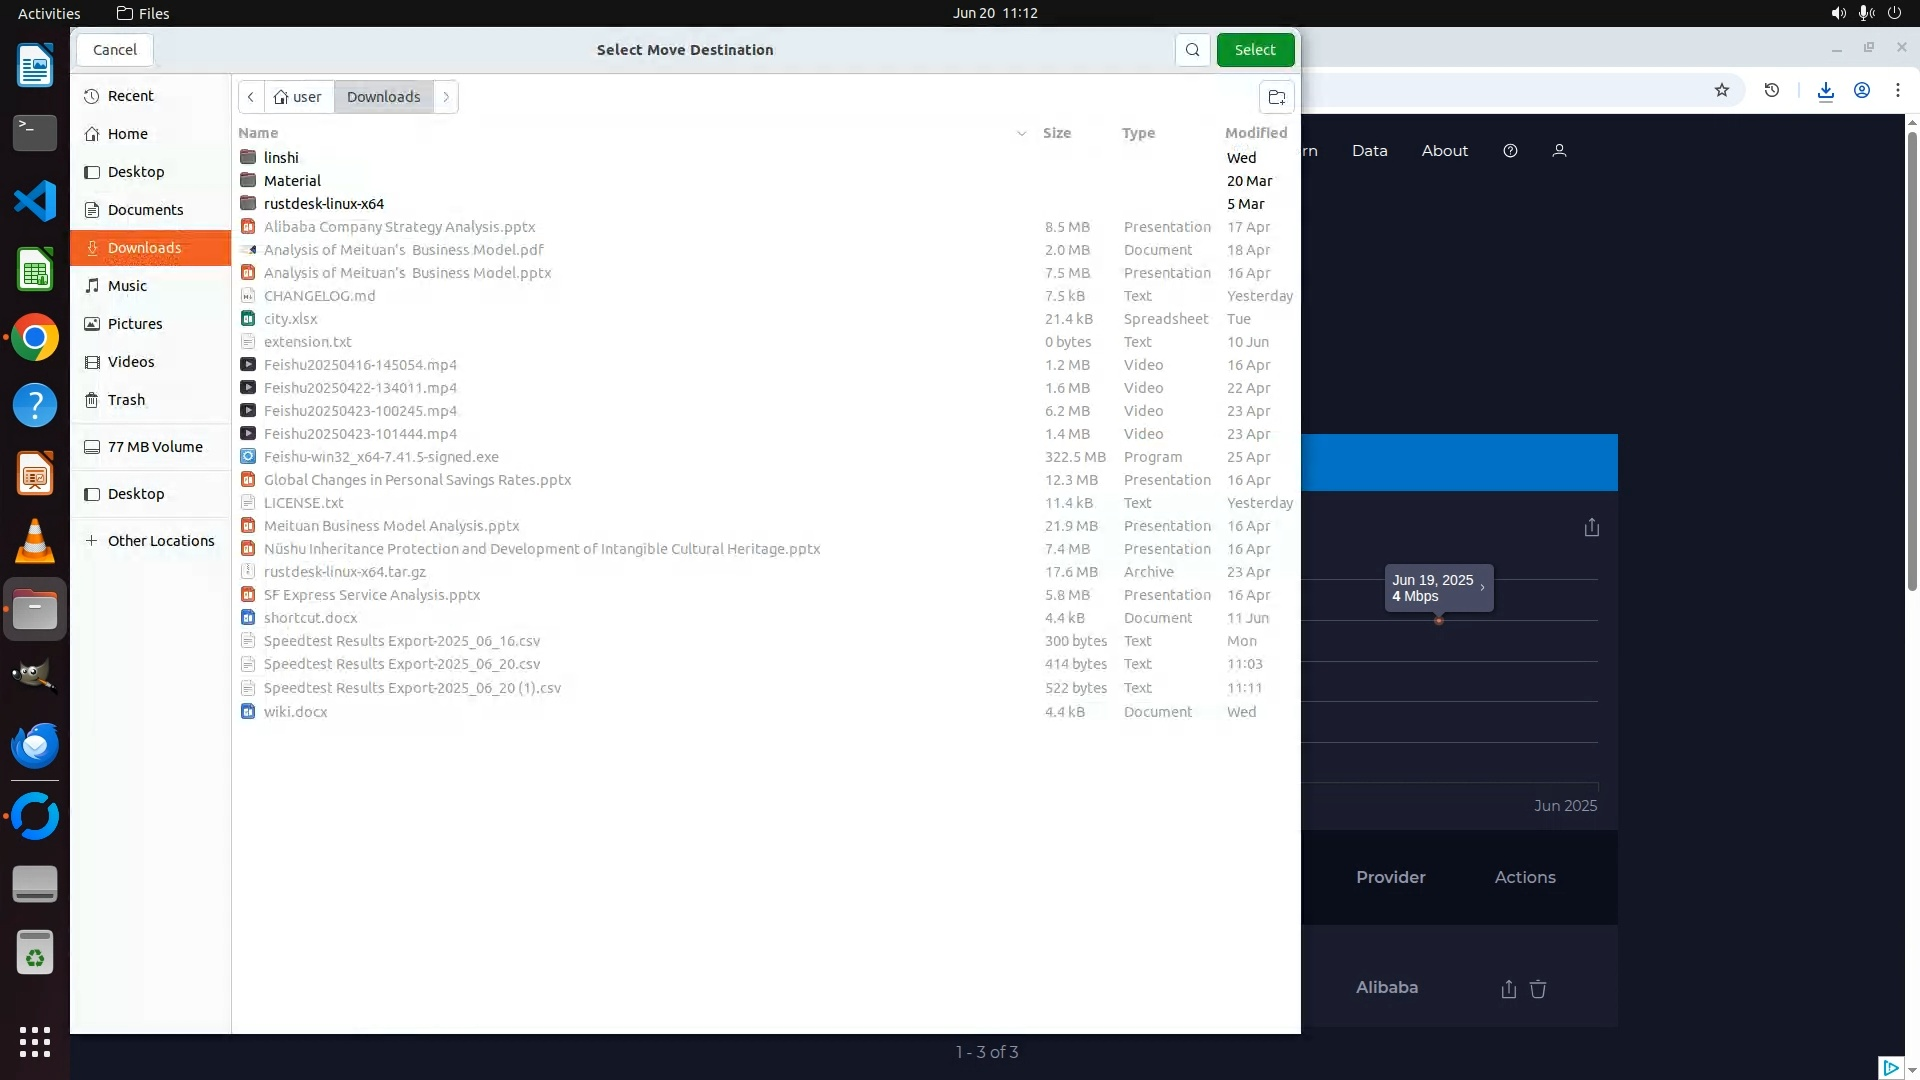Viewport: 1920px width, 1080px height.
Task: Go forward using path bar right chevron
Action: click(446, 97)
